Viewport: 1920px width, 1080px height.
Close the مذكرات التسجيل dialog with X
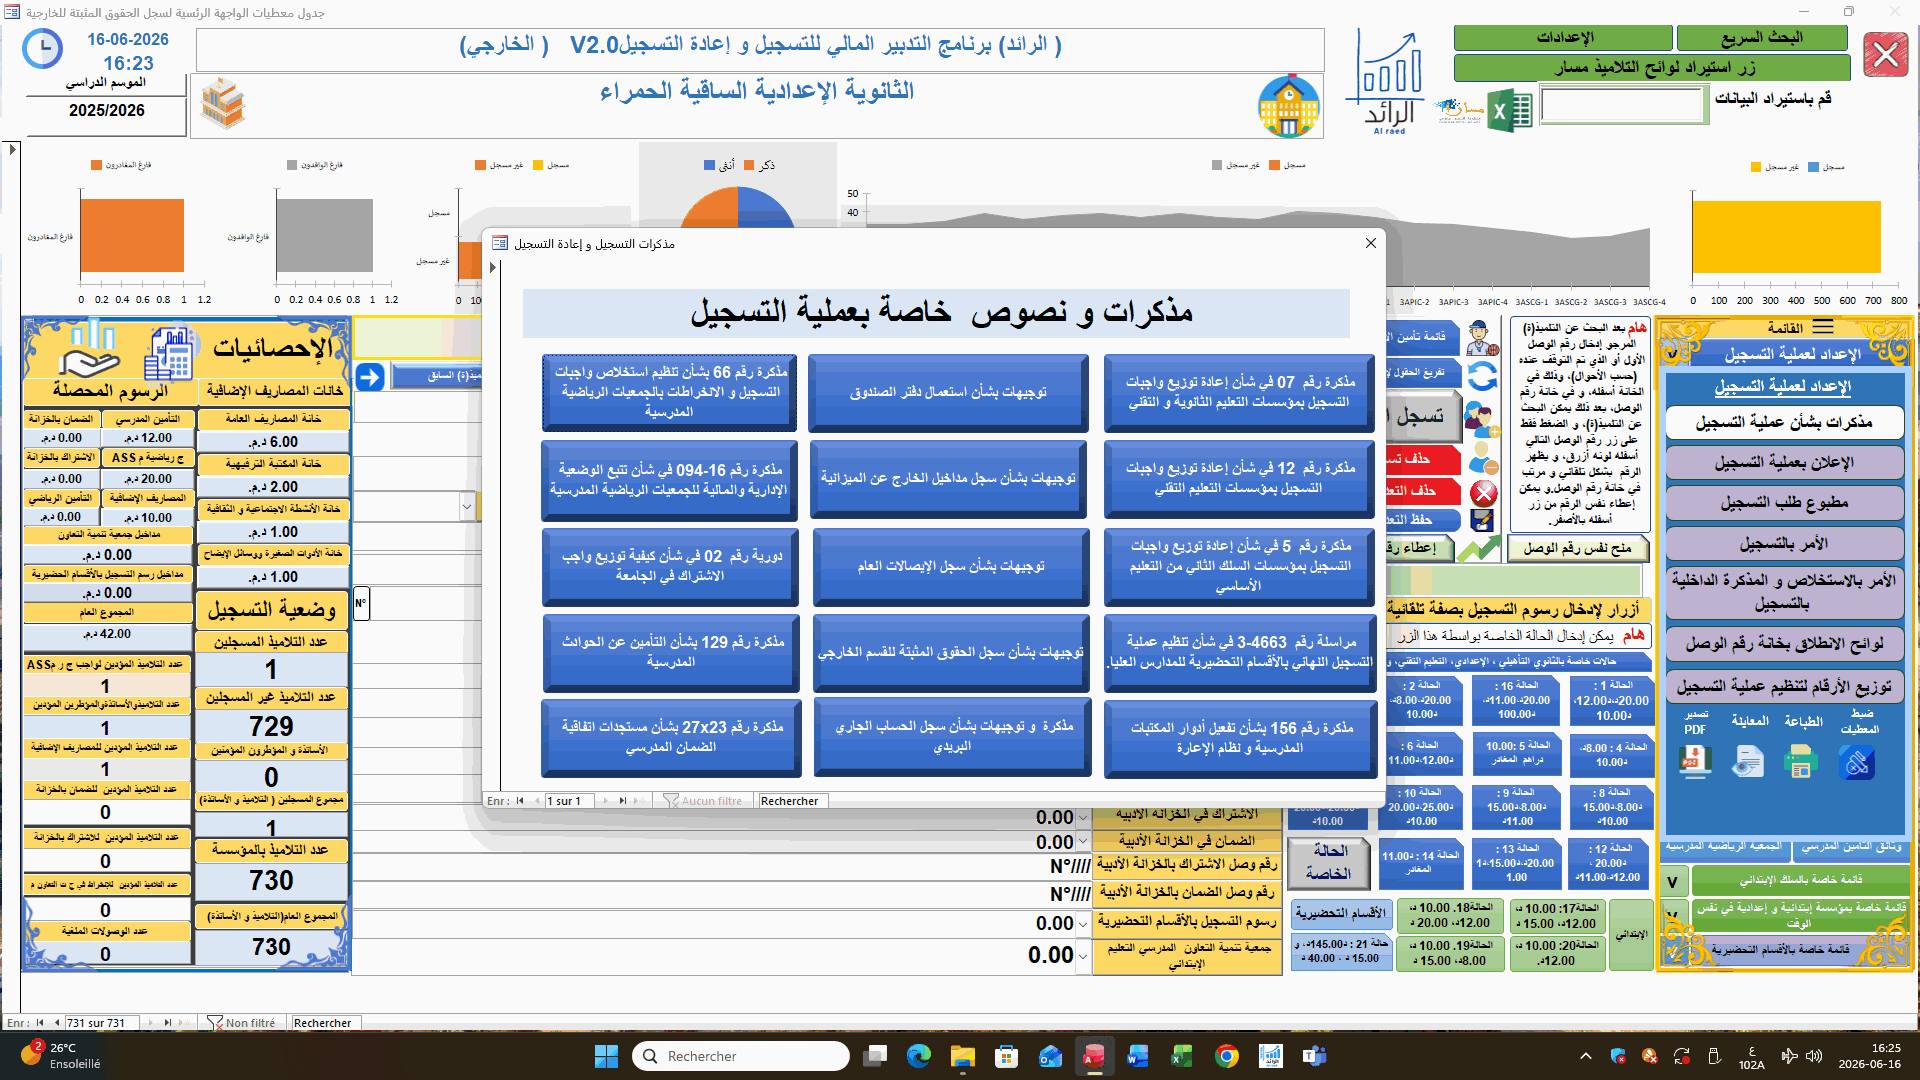[x=1371, y=243]
